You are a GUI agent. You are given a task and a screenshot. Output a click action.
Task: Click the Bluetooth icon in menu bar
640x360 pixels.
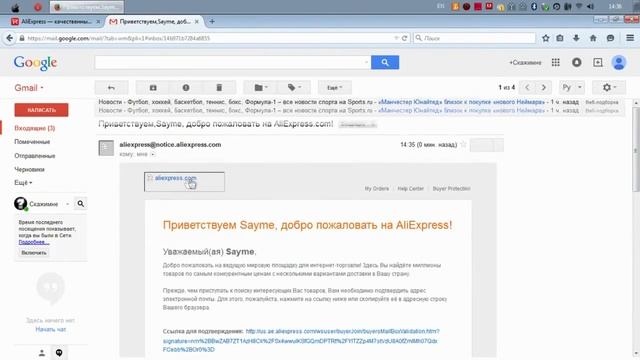pos(534,7)
